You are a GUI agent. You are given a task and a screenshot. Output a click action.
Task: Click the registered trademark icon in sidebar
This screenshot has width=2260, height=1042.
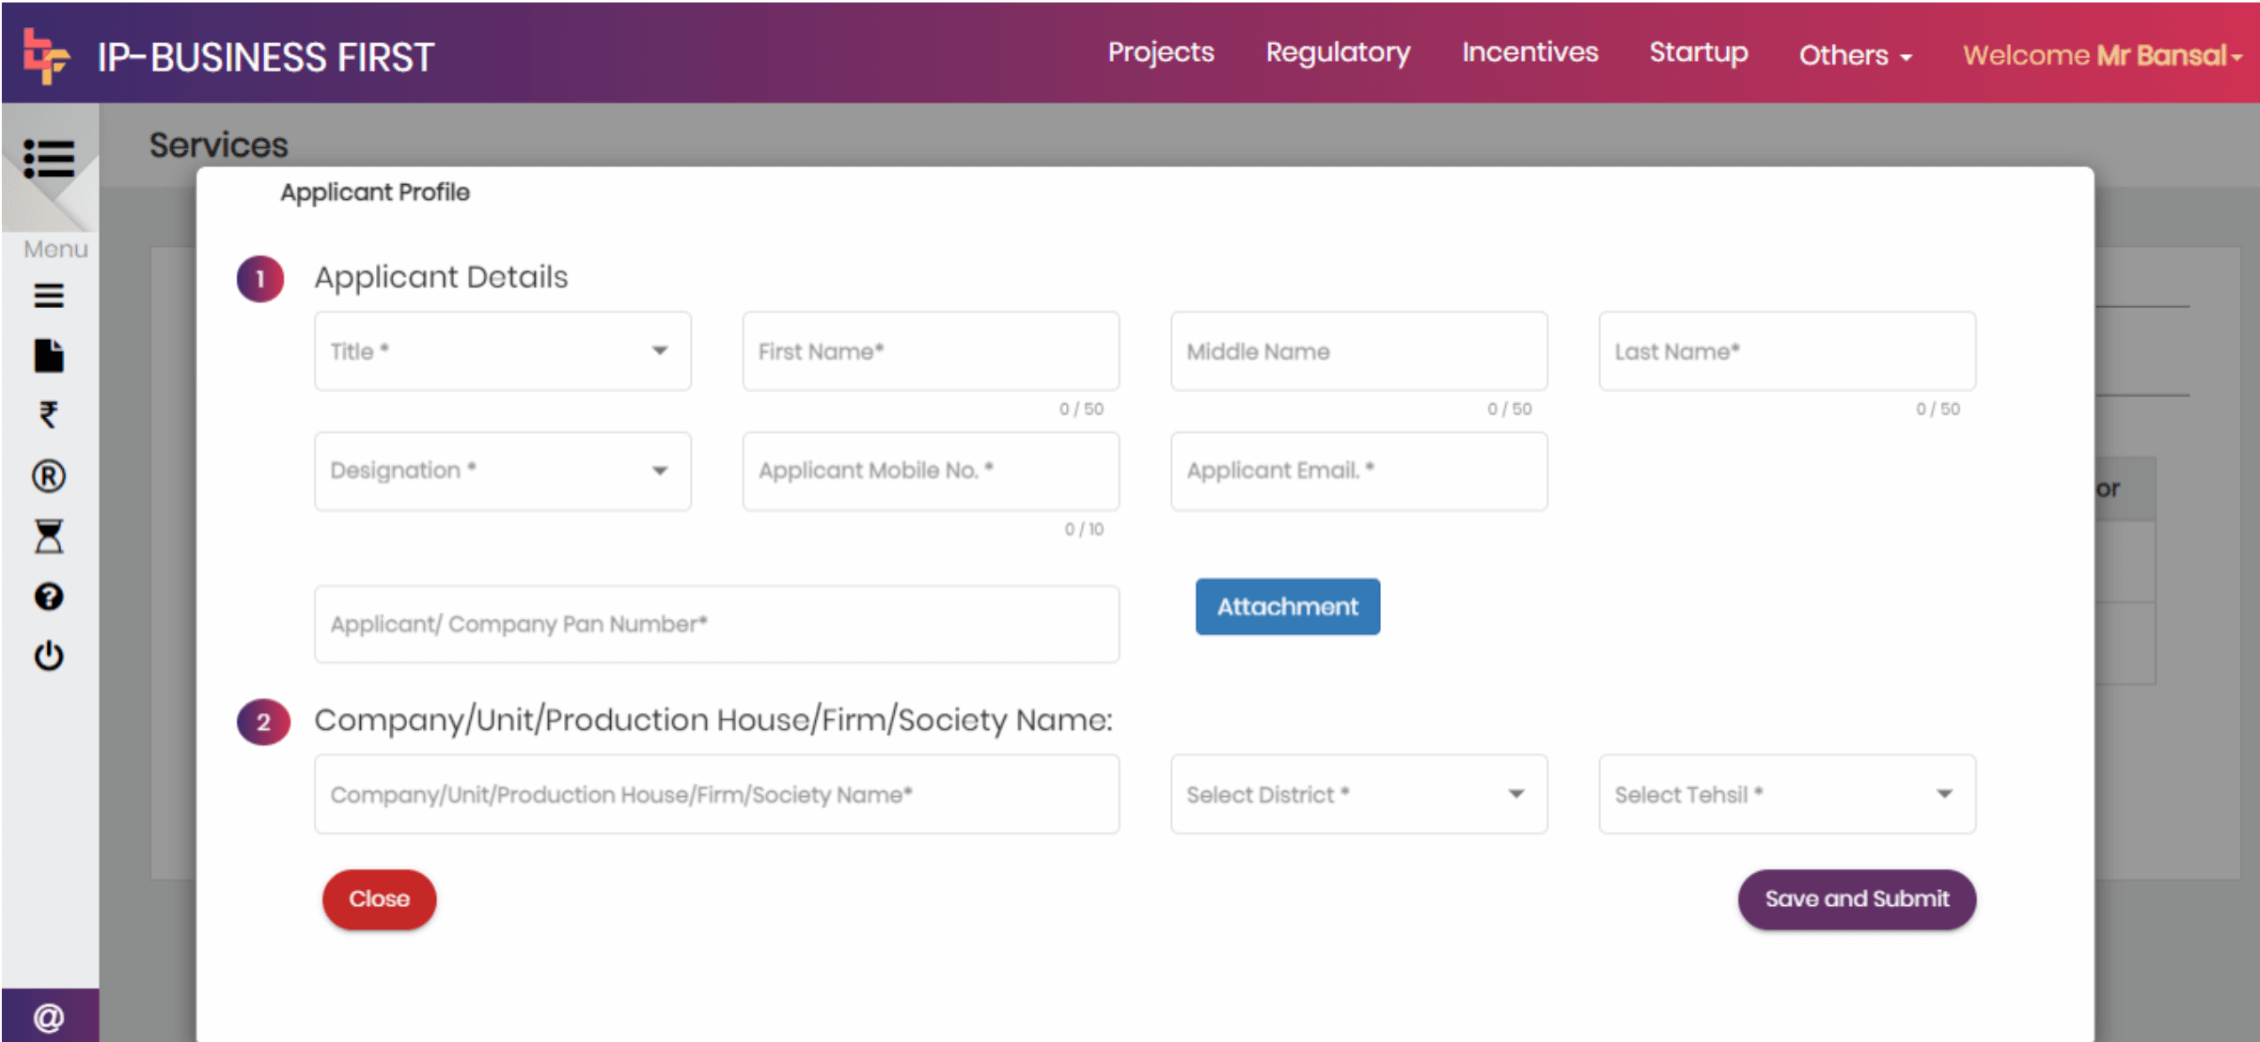49,476
